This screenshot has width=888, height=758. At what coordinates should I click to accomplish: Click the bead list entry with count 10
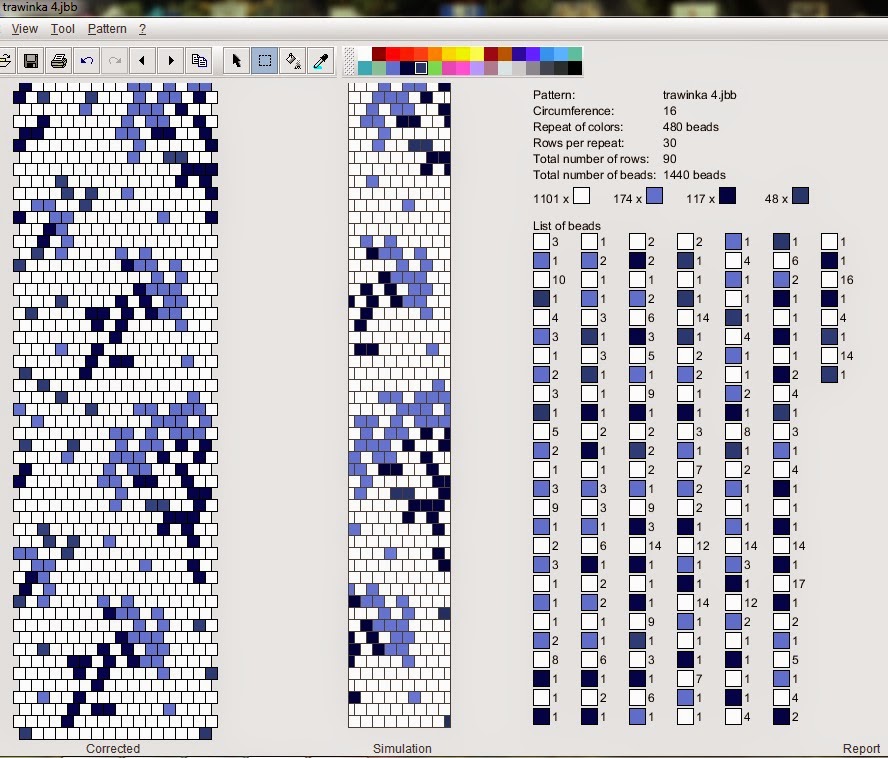[549, 279]
